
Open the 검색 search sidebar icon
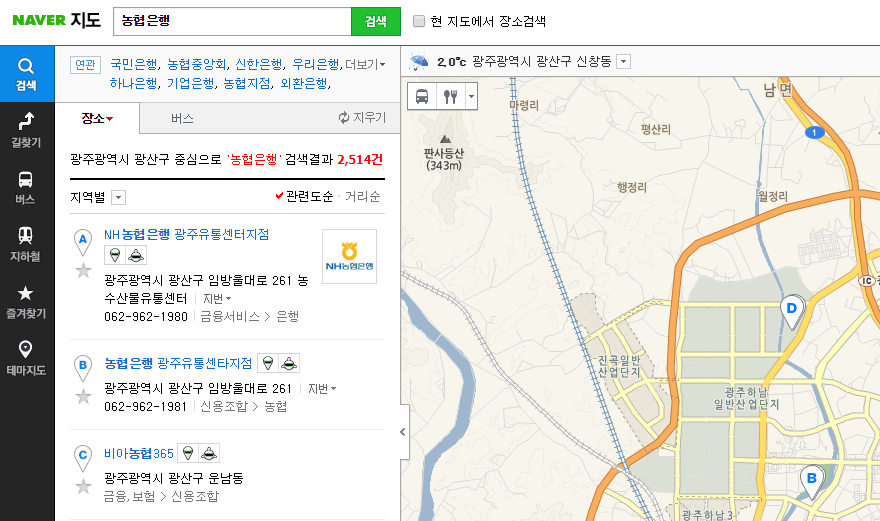click(x=26, y=74)
